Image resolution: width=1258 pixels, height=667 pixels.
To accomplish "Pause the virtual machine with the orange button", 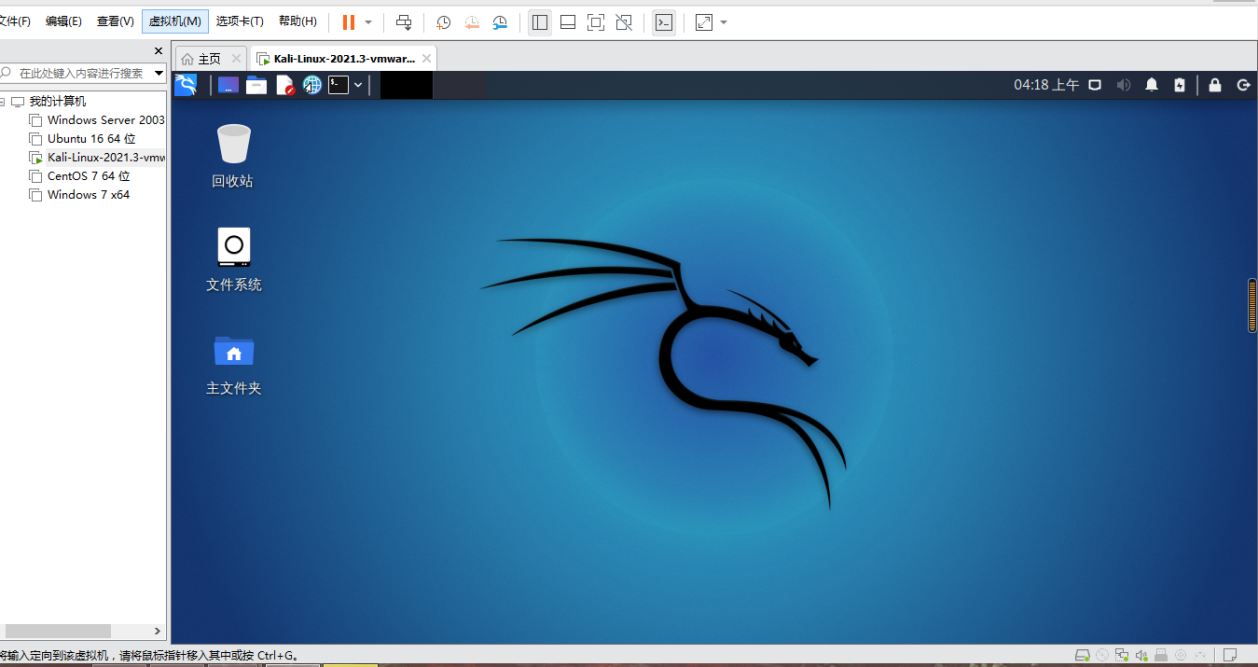I will click(x=348, y=22).
